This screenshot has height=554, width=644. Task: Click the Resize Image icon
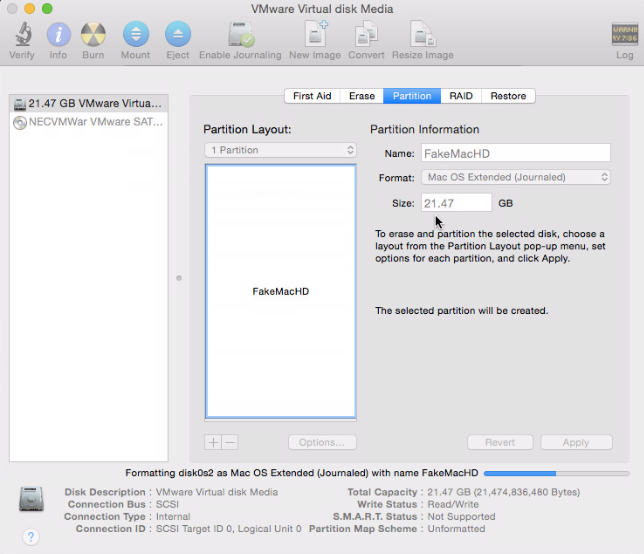pyautogui.click(x=423, y=34)
